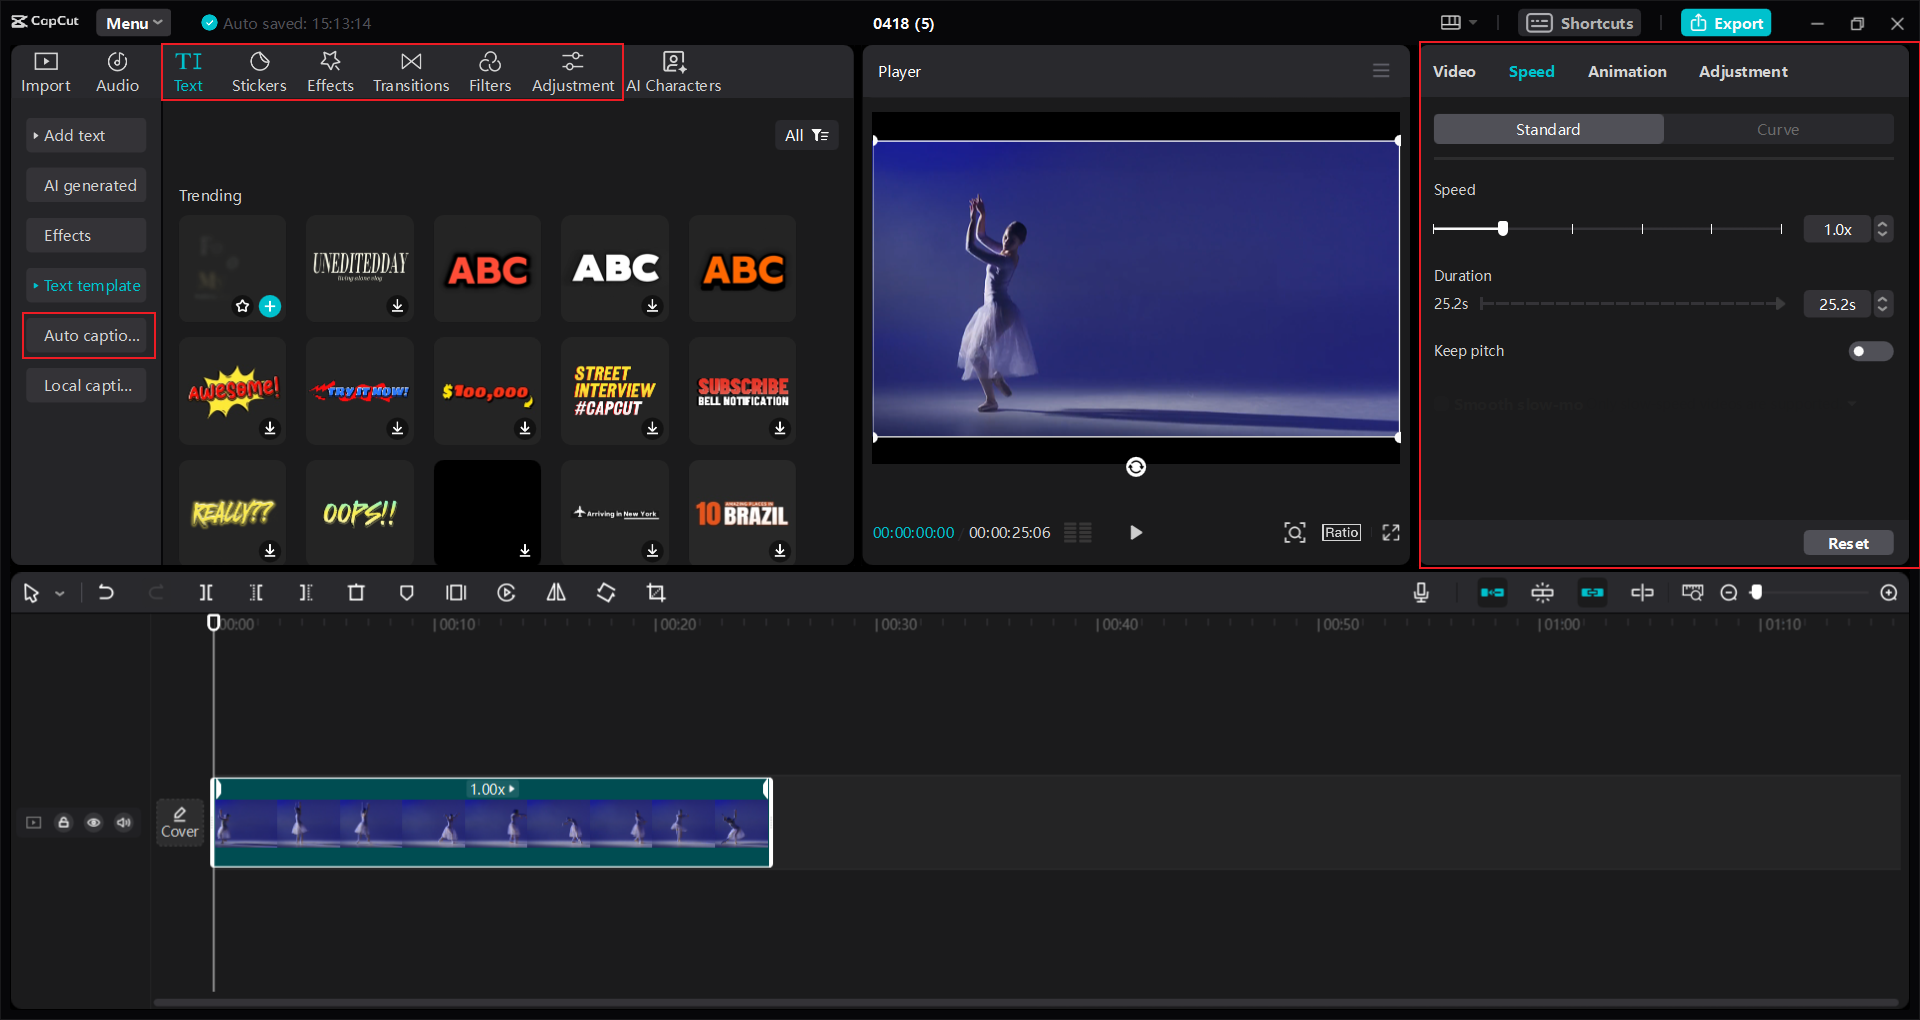The image size is (1920, 1020).
Task: Delete left of playhead with trim-left tool
Action: point(256,593)
